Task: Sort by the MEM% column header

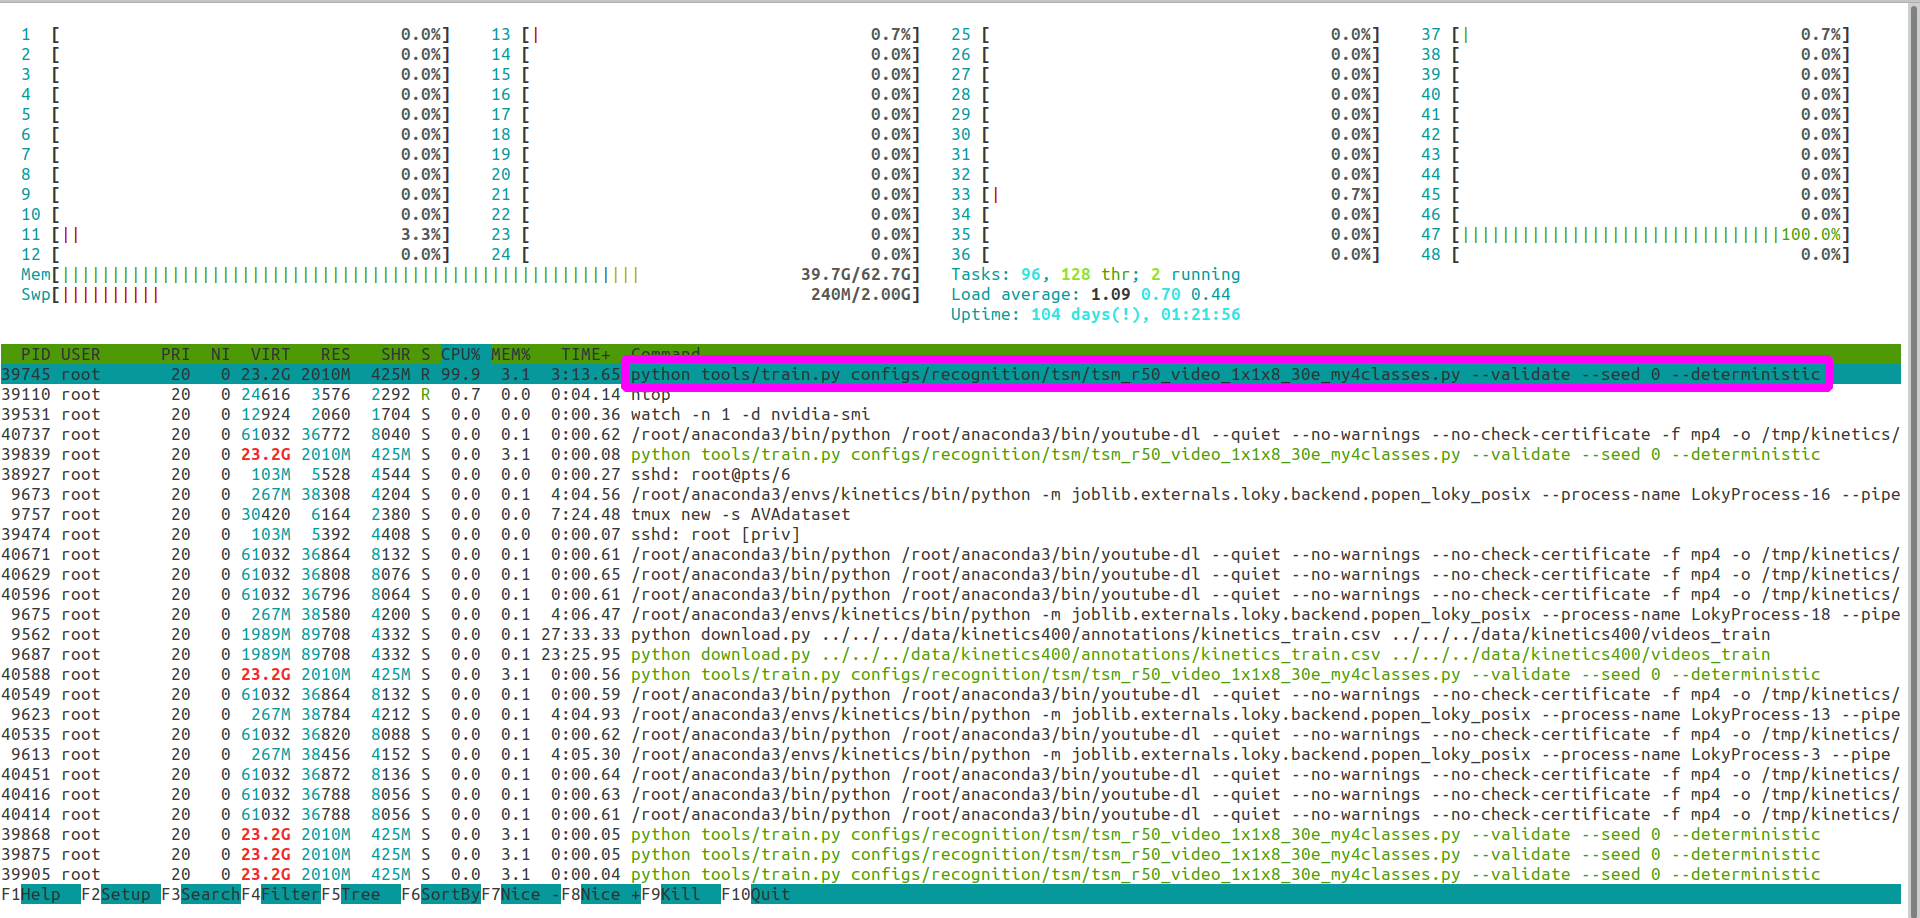Action: [x=511, y=353]
